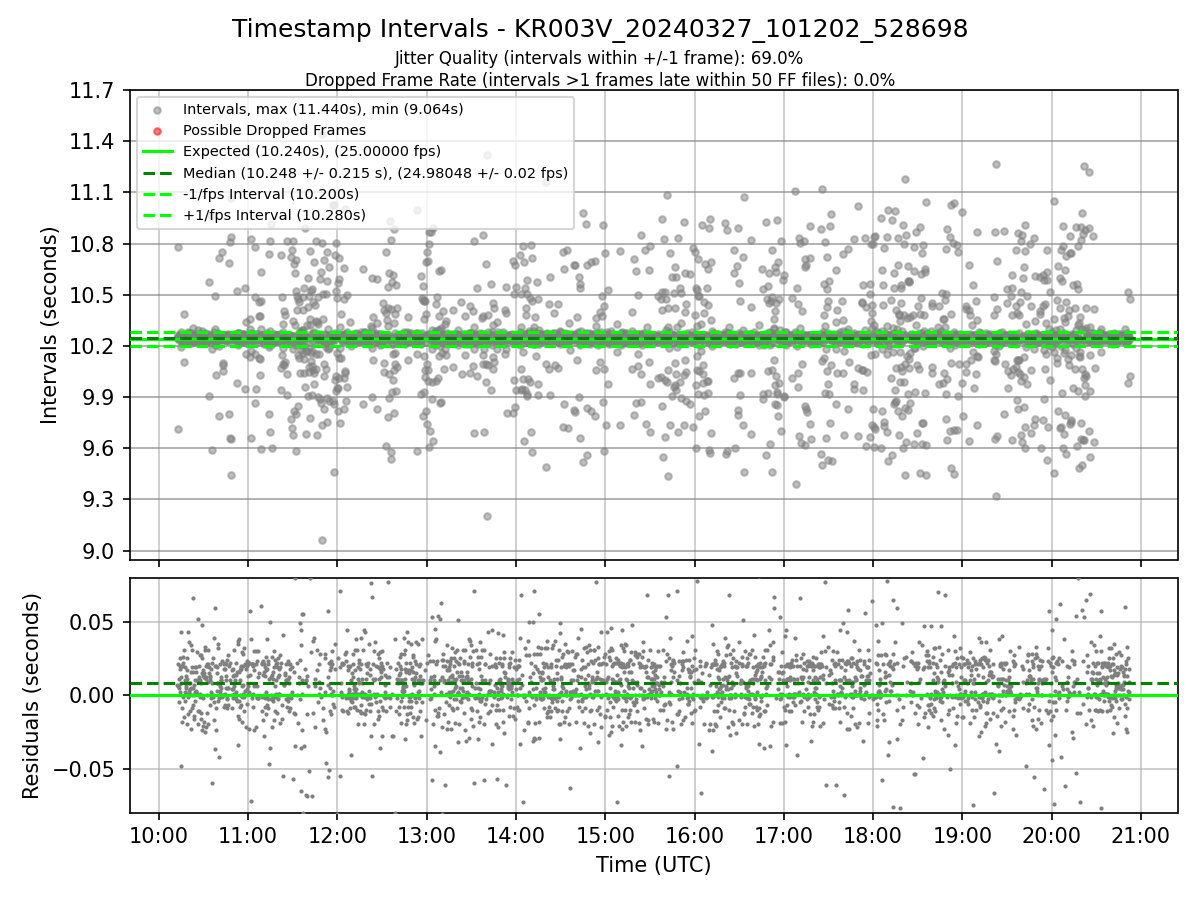This screenshot has height=900, width=1200.
Task: Click the 'Intervals (seconds)' y-axis label
Action: click(50, 325)
